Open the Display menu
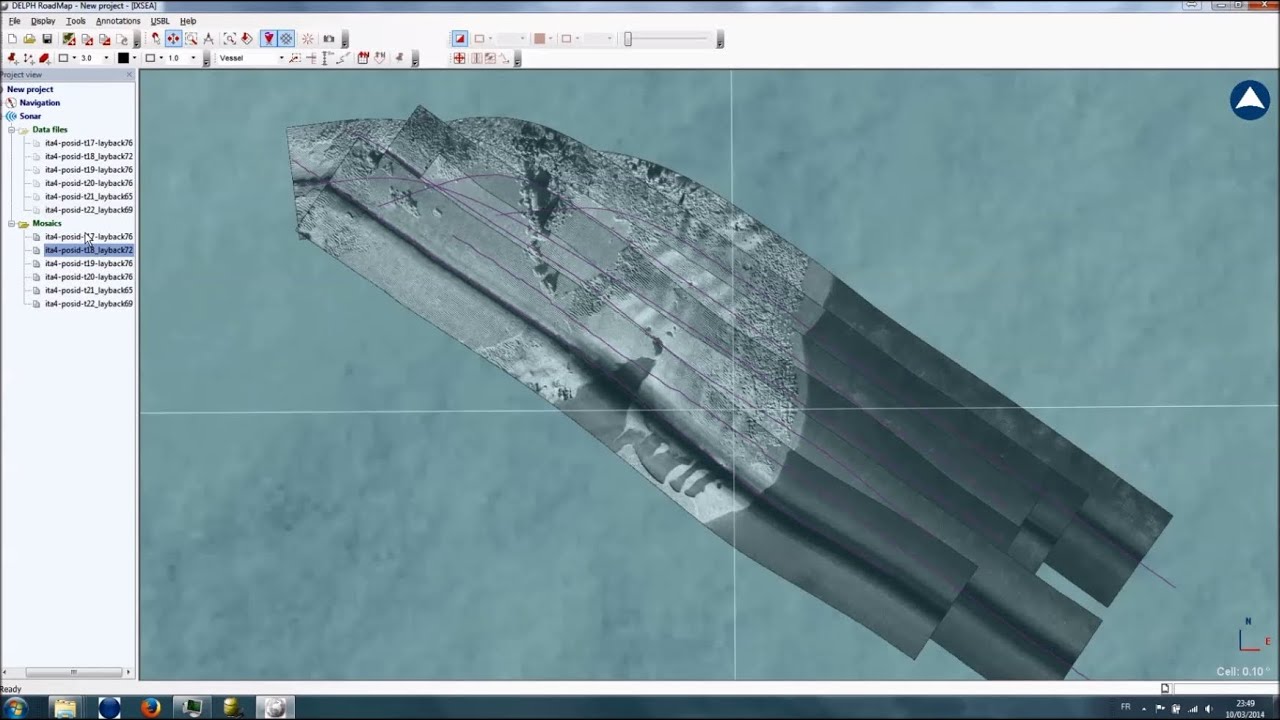The height and width of the screenshot is (720, 1280). pyautogui.click(x=43, y=21)
